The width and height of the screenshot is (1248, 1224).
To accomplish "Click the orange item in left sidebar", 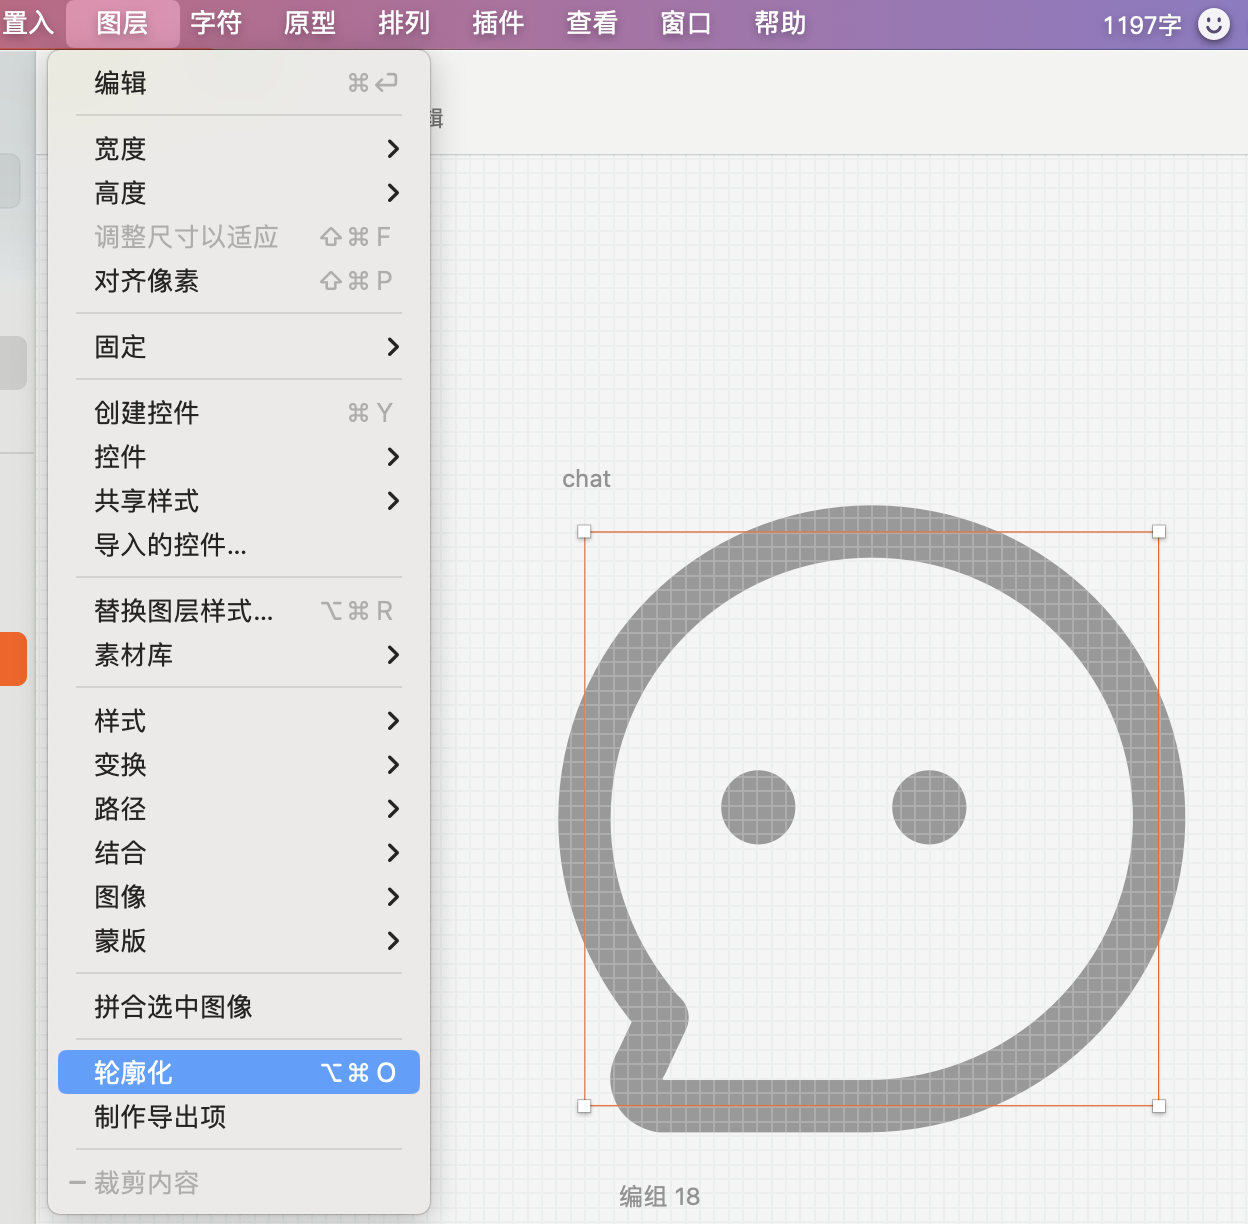I will pyautogui.click(x=13, y=658).
